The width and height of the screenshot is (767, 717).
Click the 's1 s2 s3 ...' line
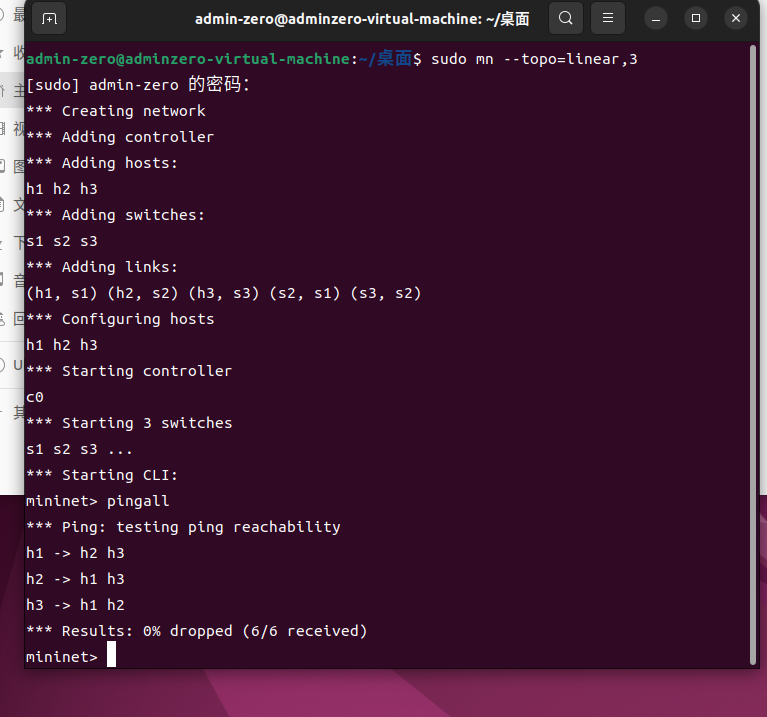(79, 449)
